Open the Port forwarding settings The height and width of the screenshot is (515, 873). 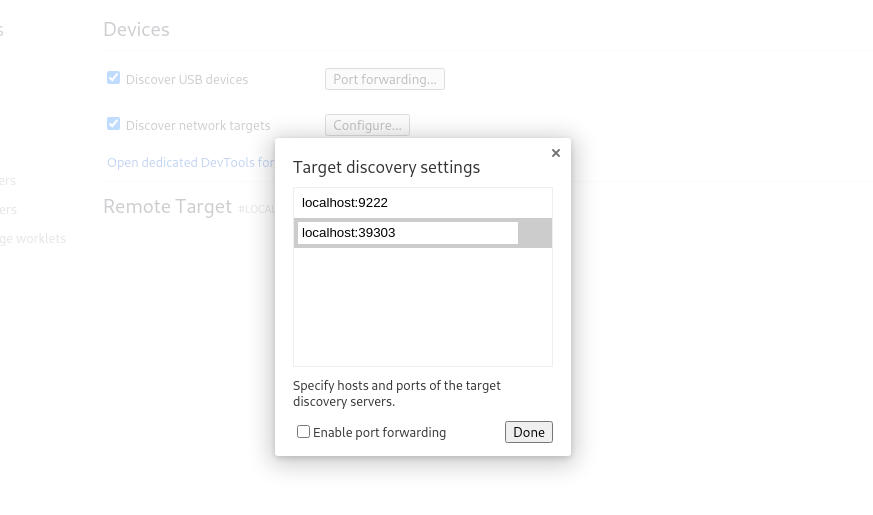pos(385,79)
